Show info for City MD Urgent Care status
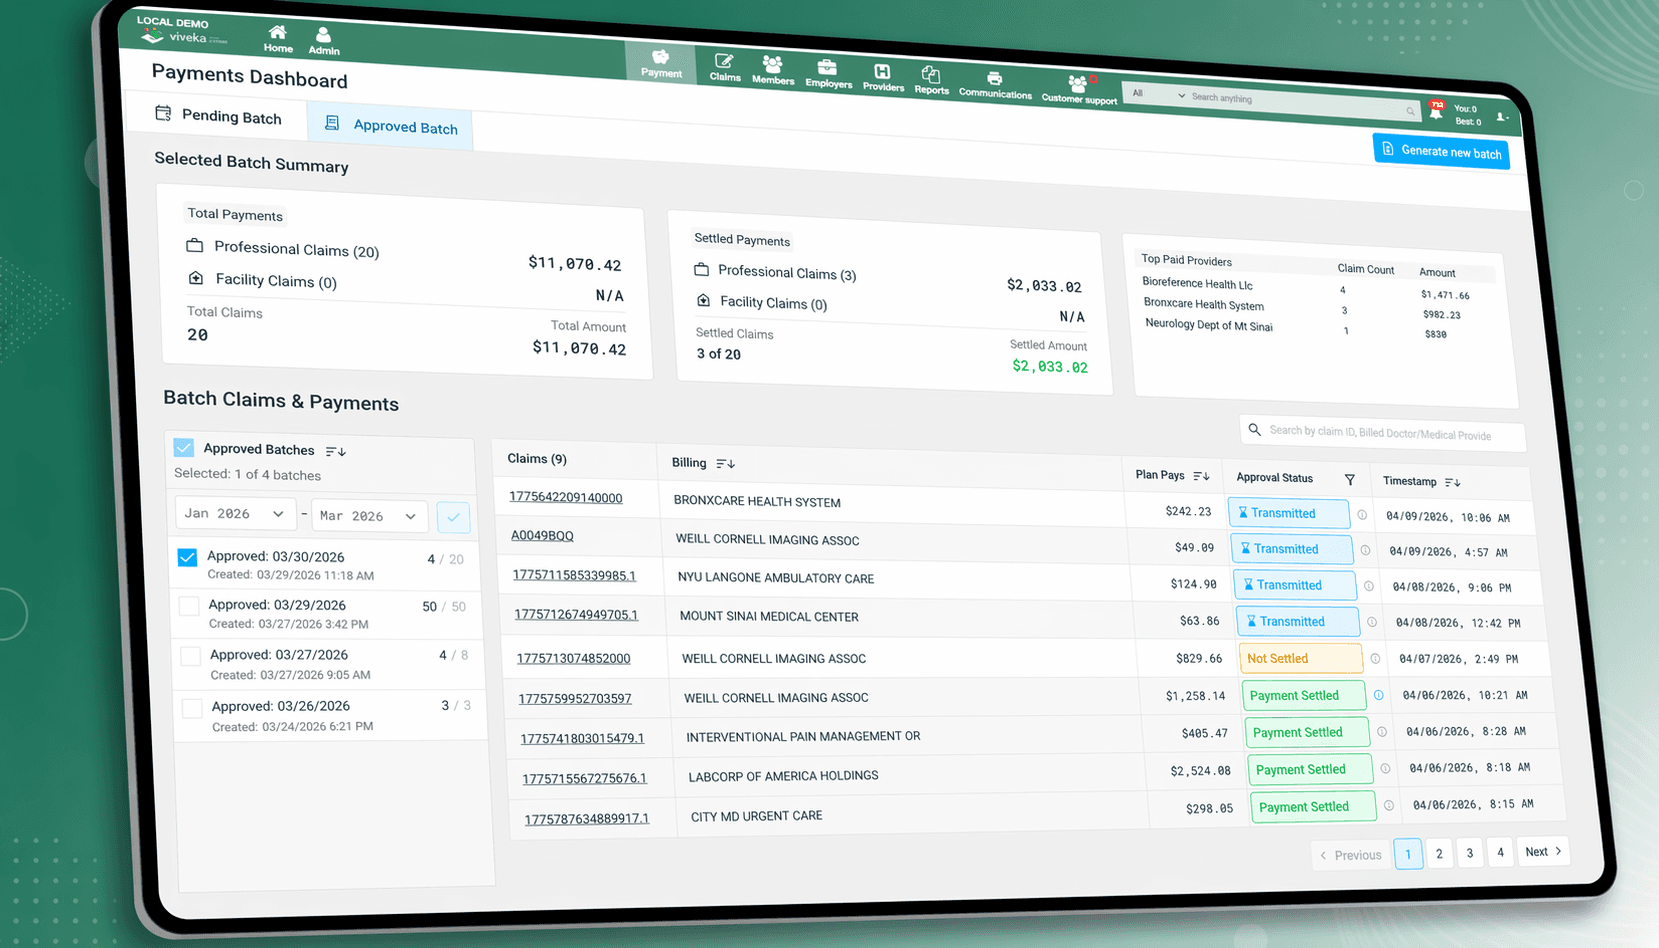This screenshot has height=948, width=1659. point(1388,805)
